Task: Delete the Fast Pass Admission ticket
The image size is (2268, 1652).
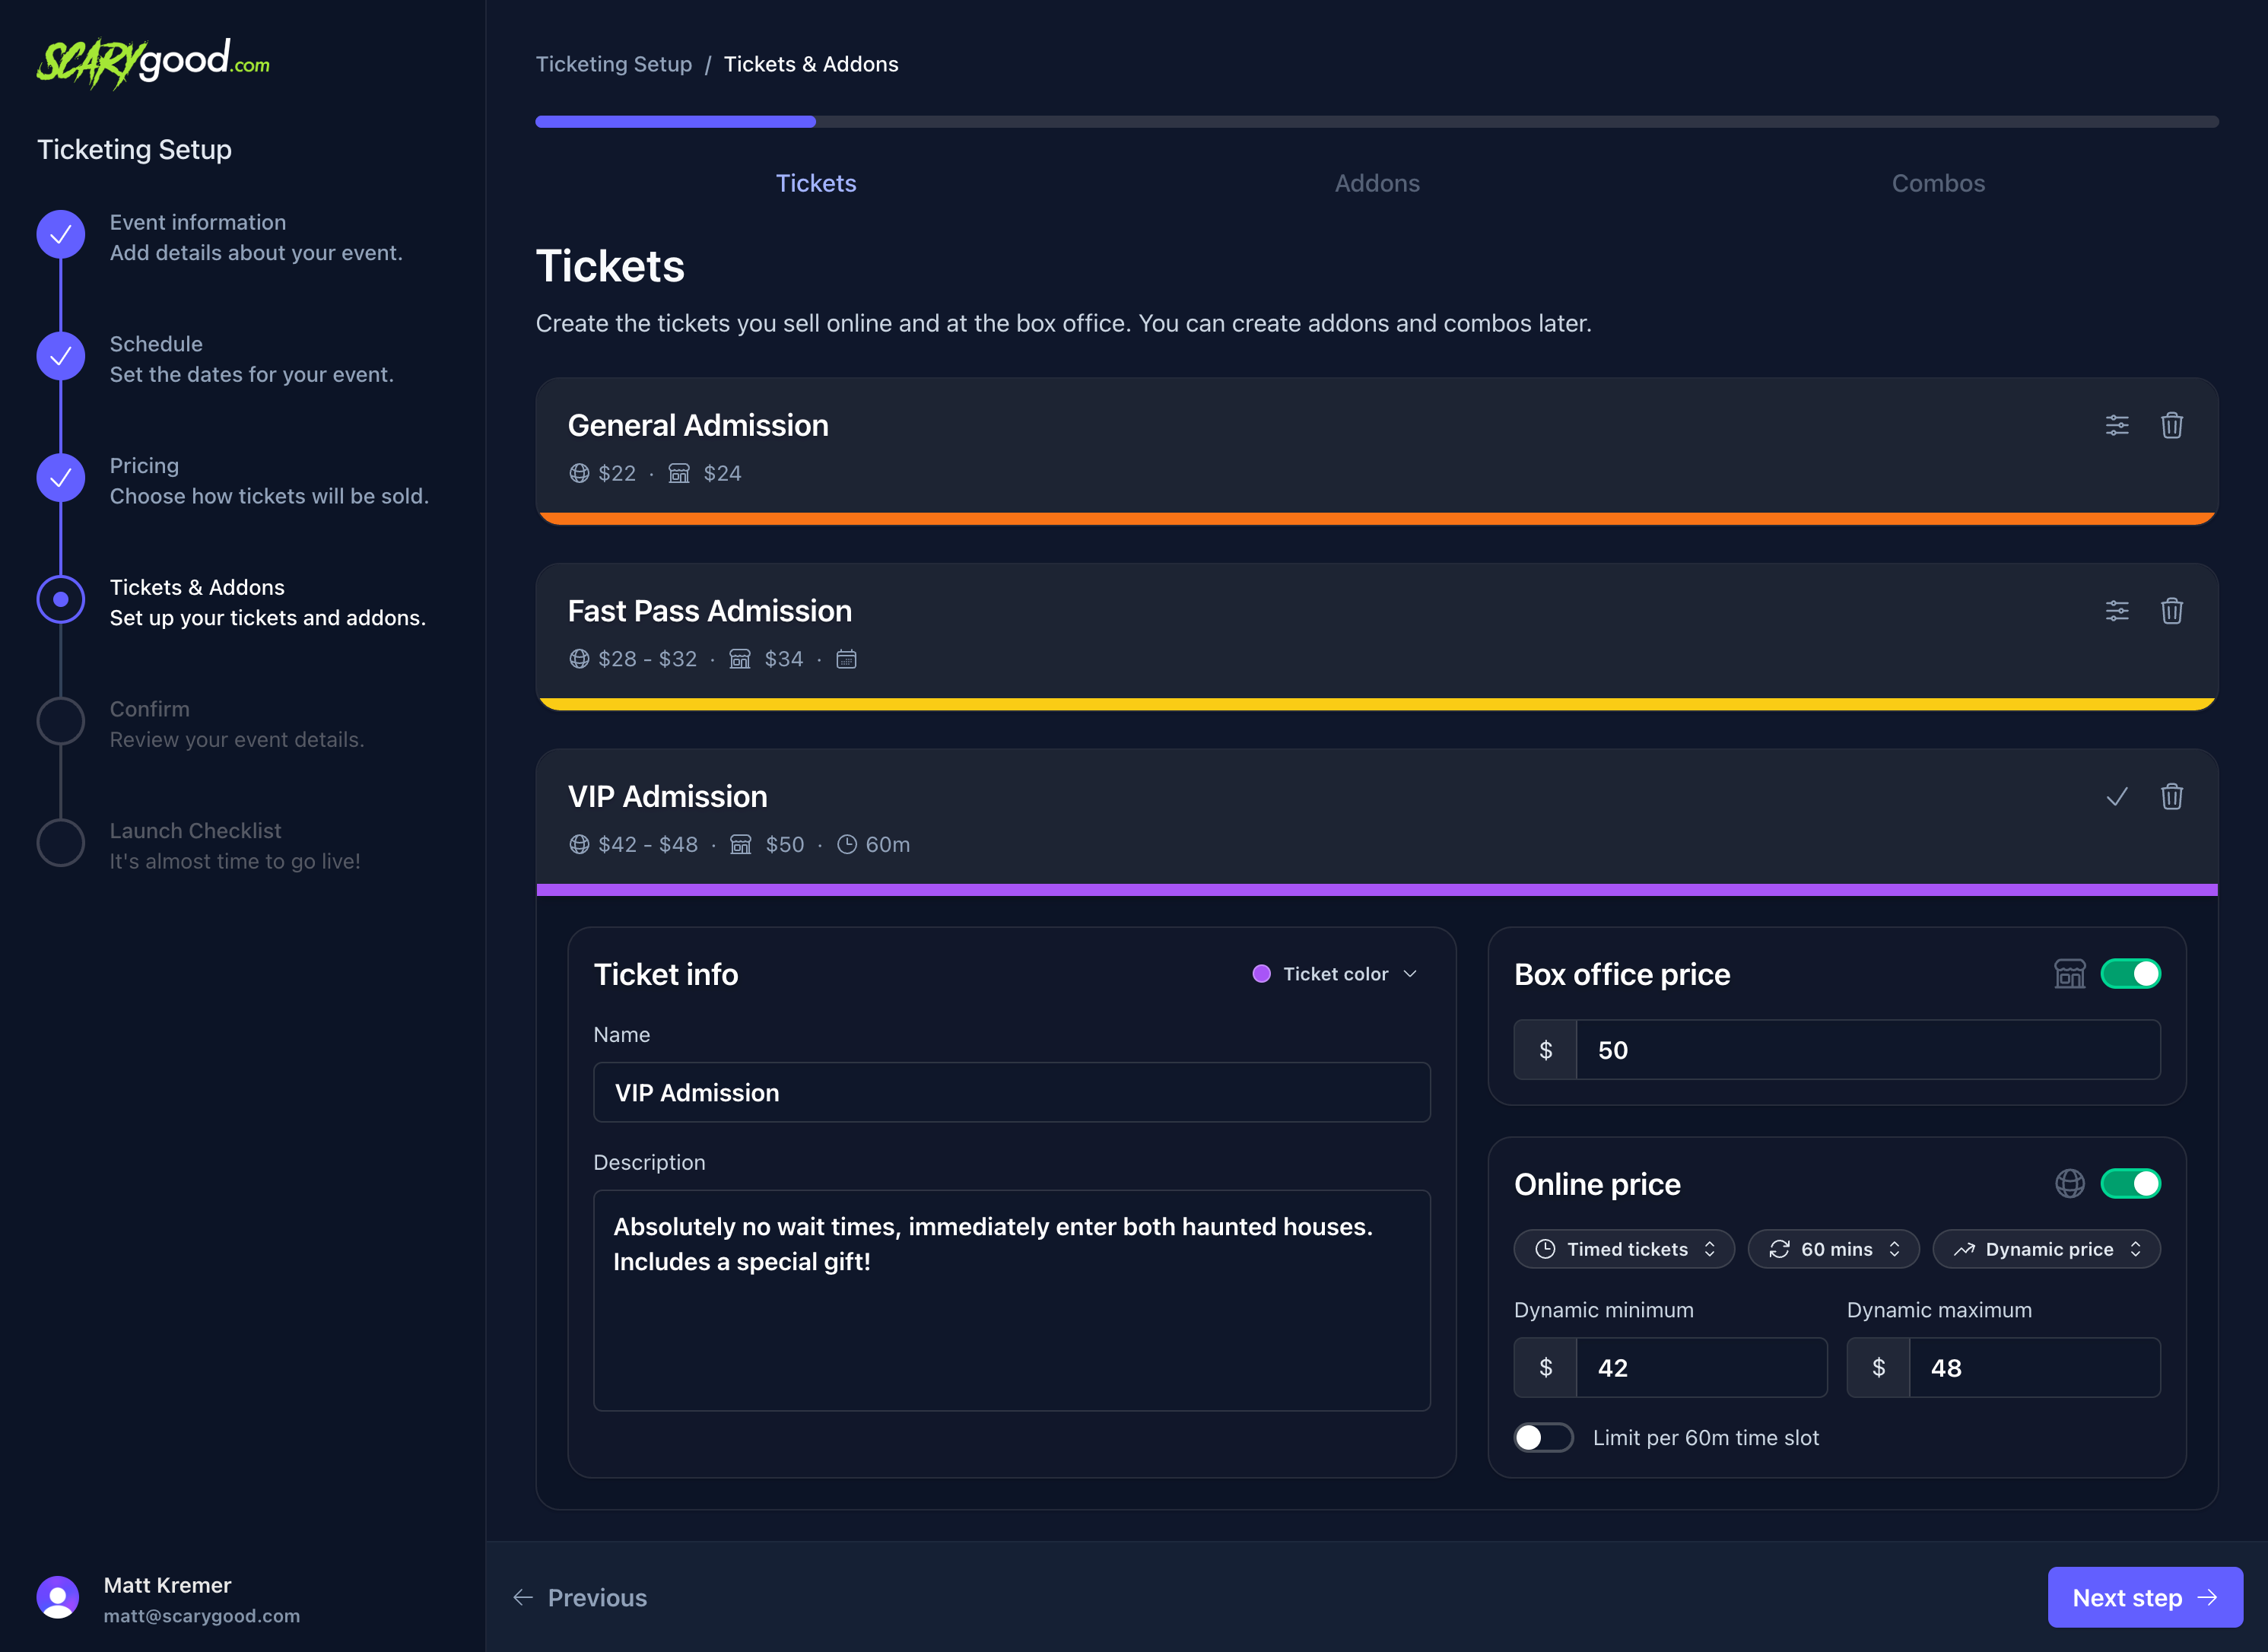Action: click(x=2172, y=610)
